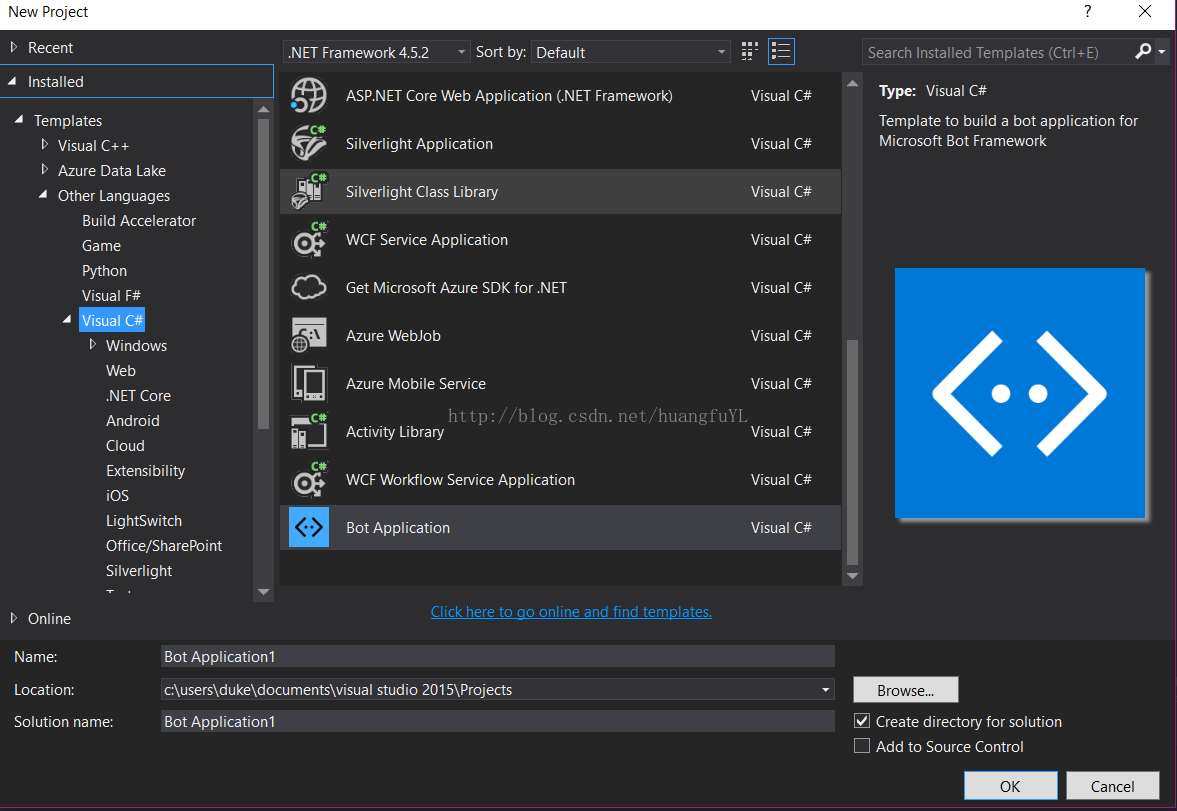
Task: Select the Cloud category
Action: pyautogui.click(x=125, y=445)
